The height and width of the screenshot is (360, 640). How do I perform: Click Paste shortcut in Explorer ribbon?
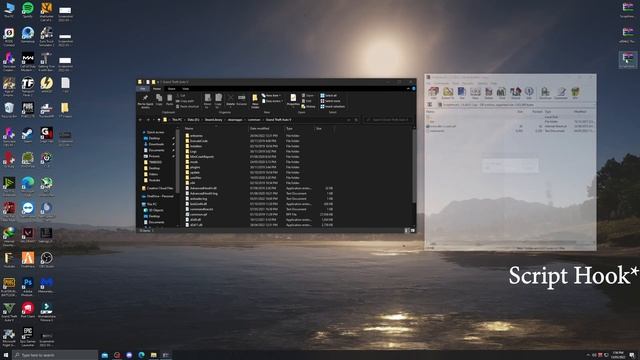187,107
